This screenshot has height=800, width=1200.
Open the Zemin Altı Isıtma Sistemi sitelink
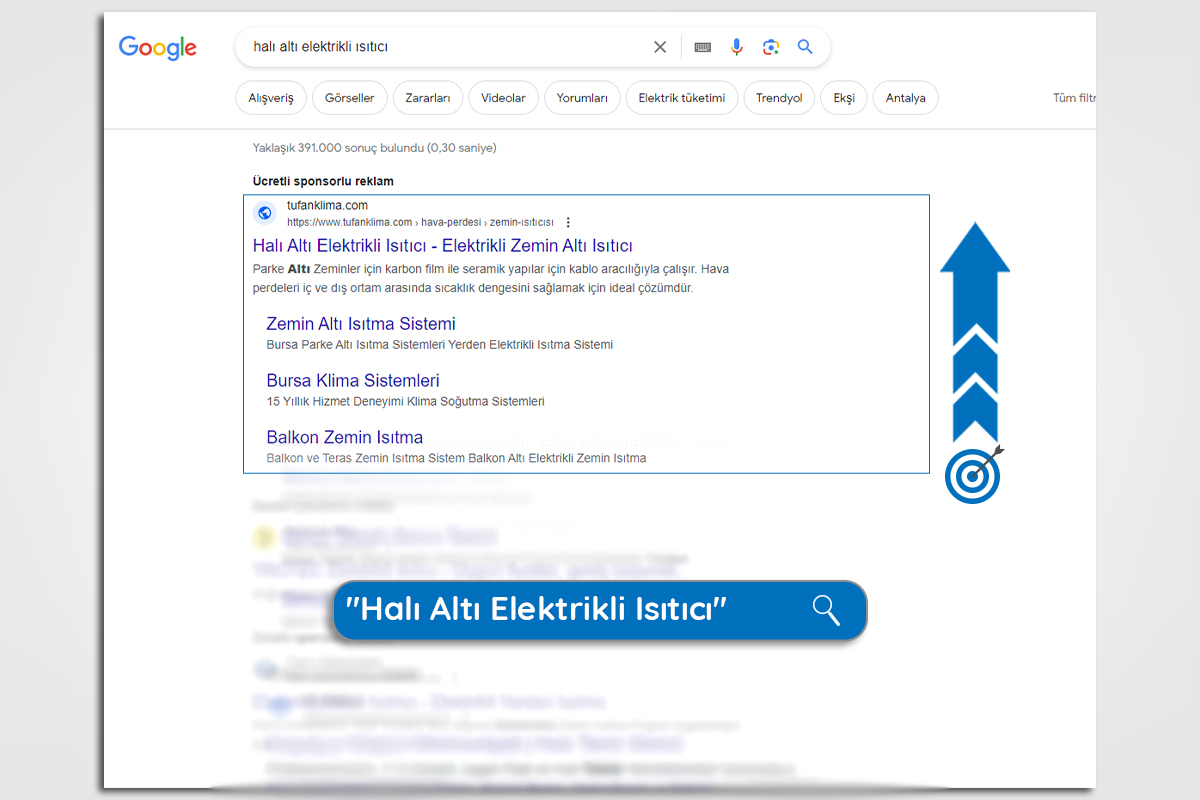pyautogui.click(x=361, y=324)
